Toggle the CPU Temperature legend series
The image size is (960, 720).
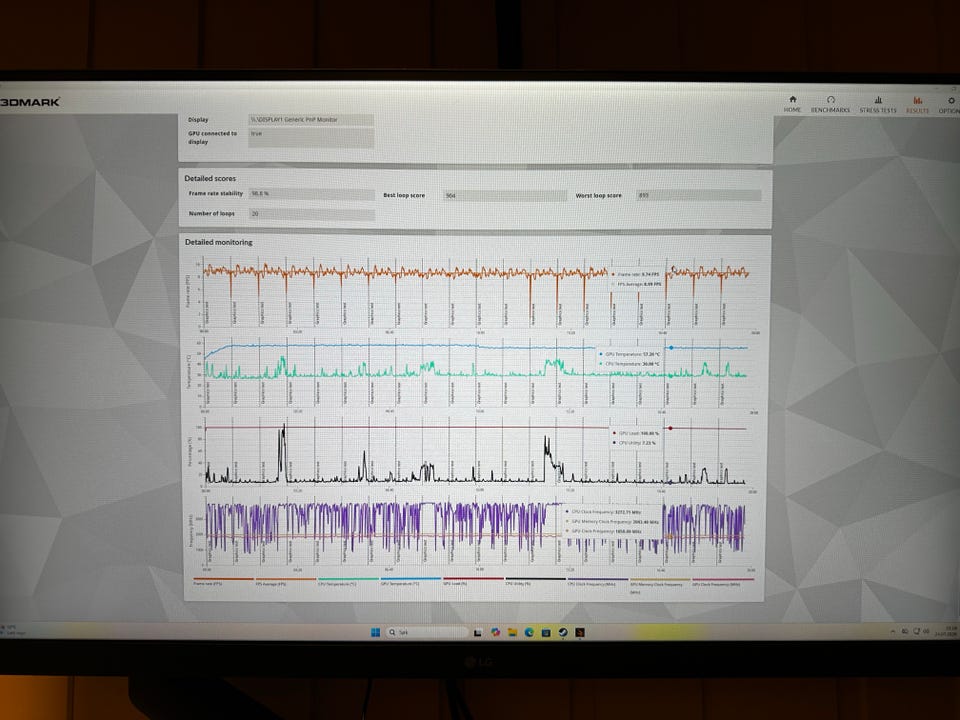click(348, 582)
